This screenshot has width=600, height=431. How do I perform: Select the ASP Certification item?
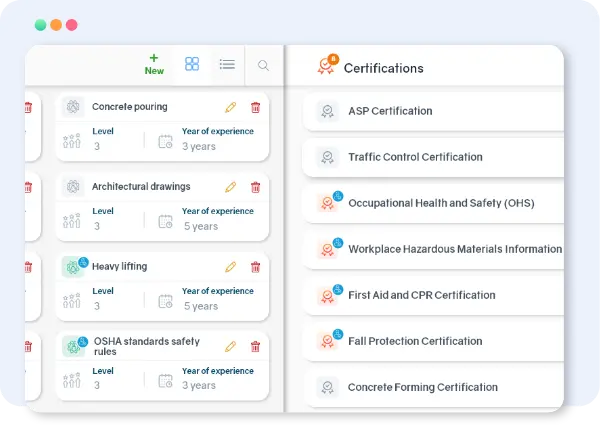tap(390, 111)
